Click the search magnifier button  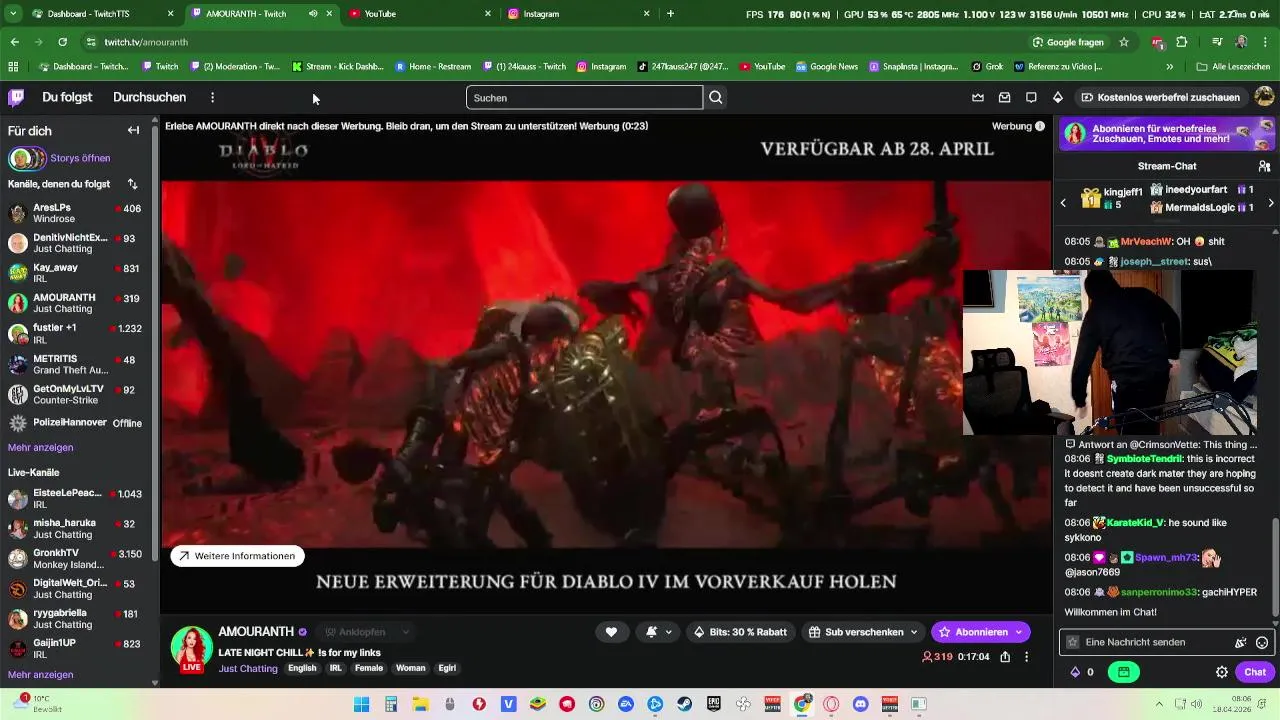[x=716, y=97]
